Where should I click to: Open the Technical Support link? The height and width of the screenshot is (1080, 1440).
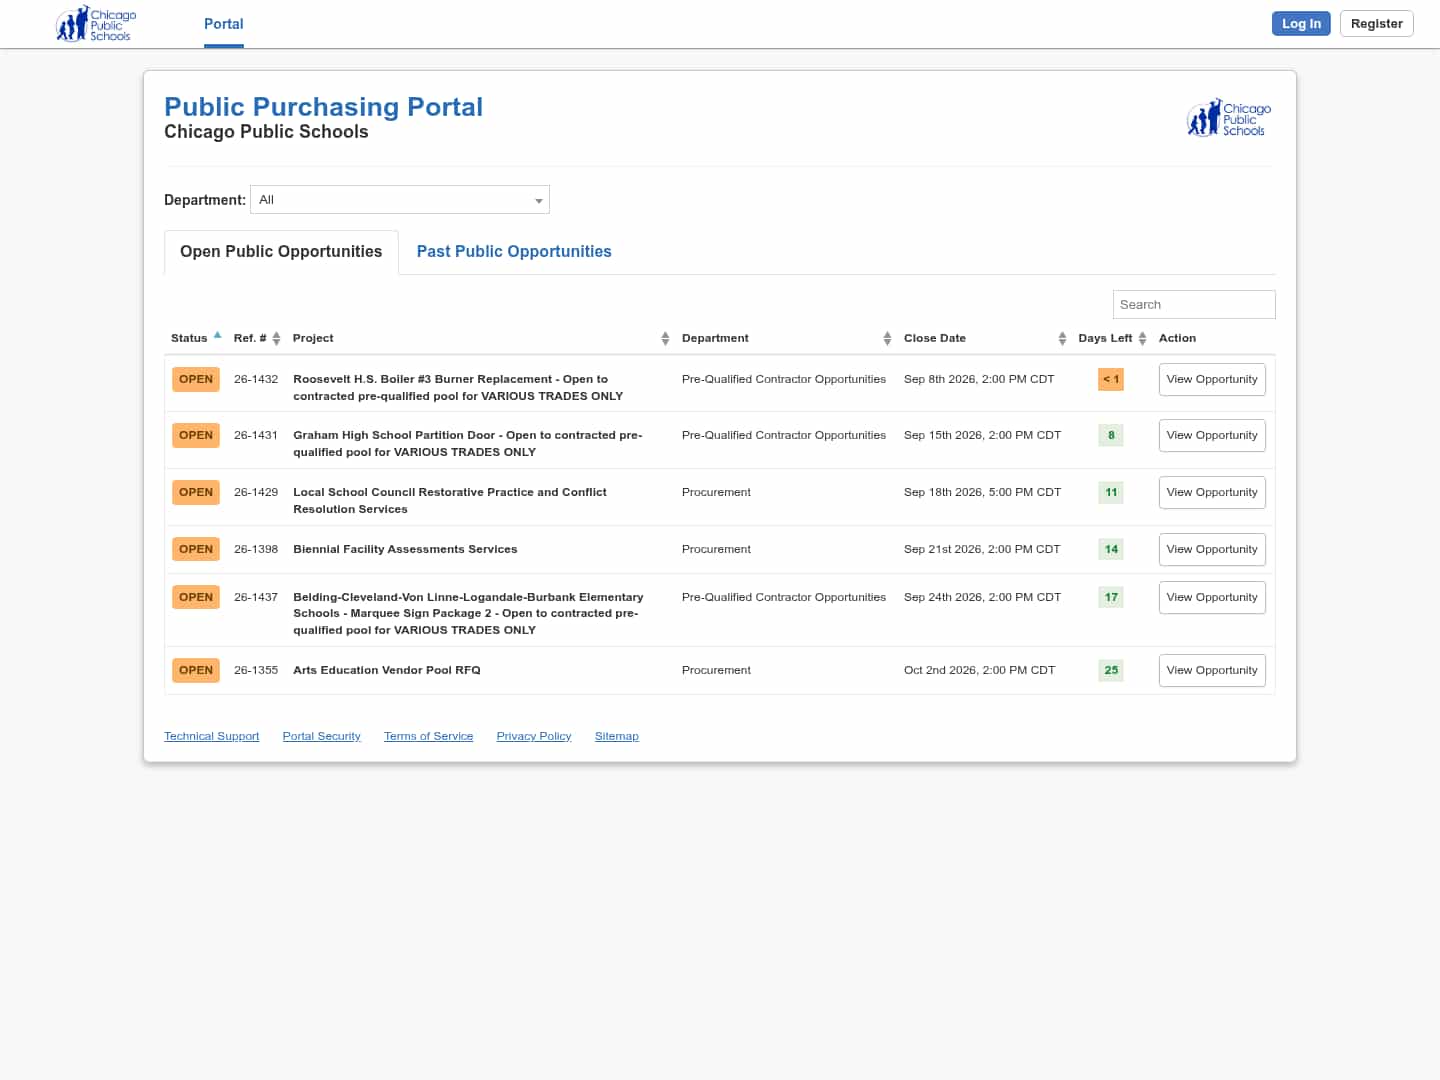click(211, 736)
